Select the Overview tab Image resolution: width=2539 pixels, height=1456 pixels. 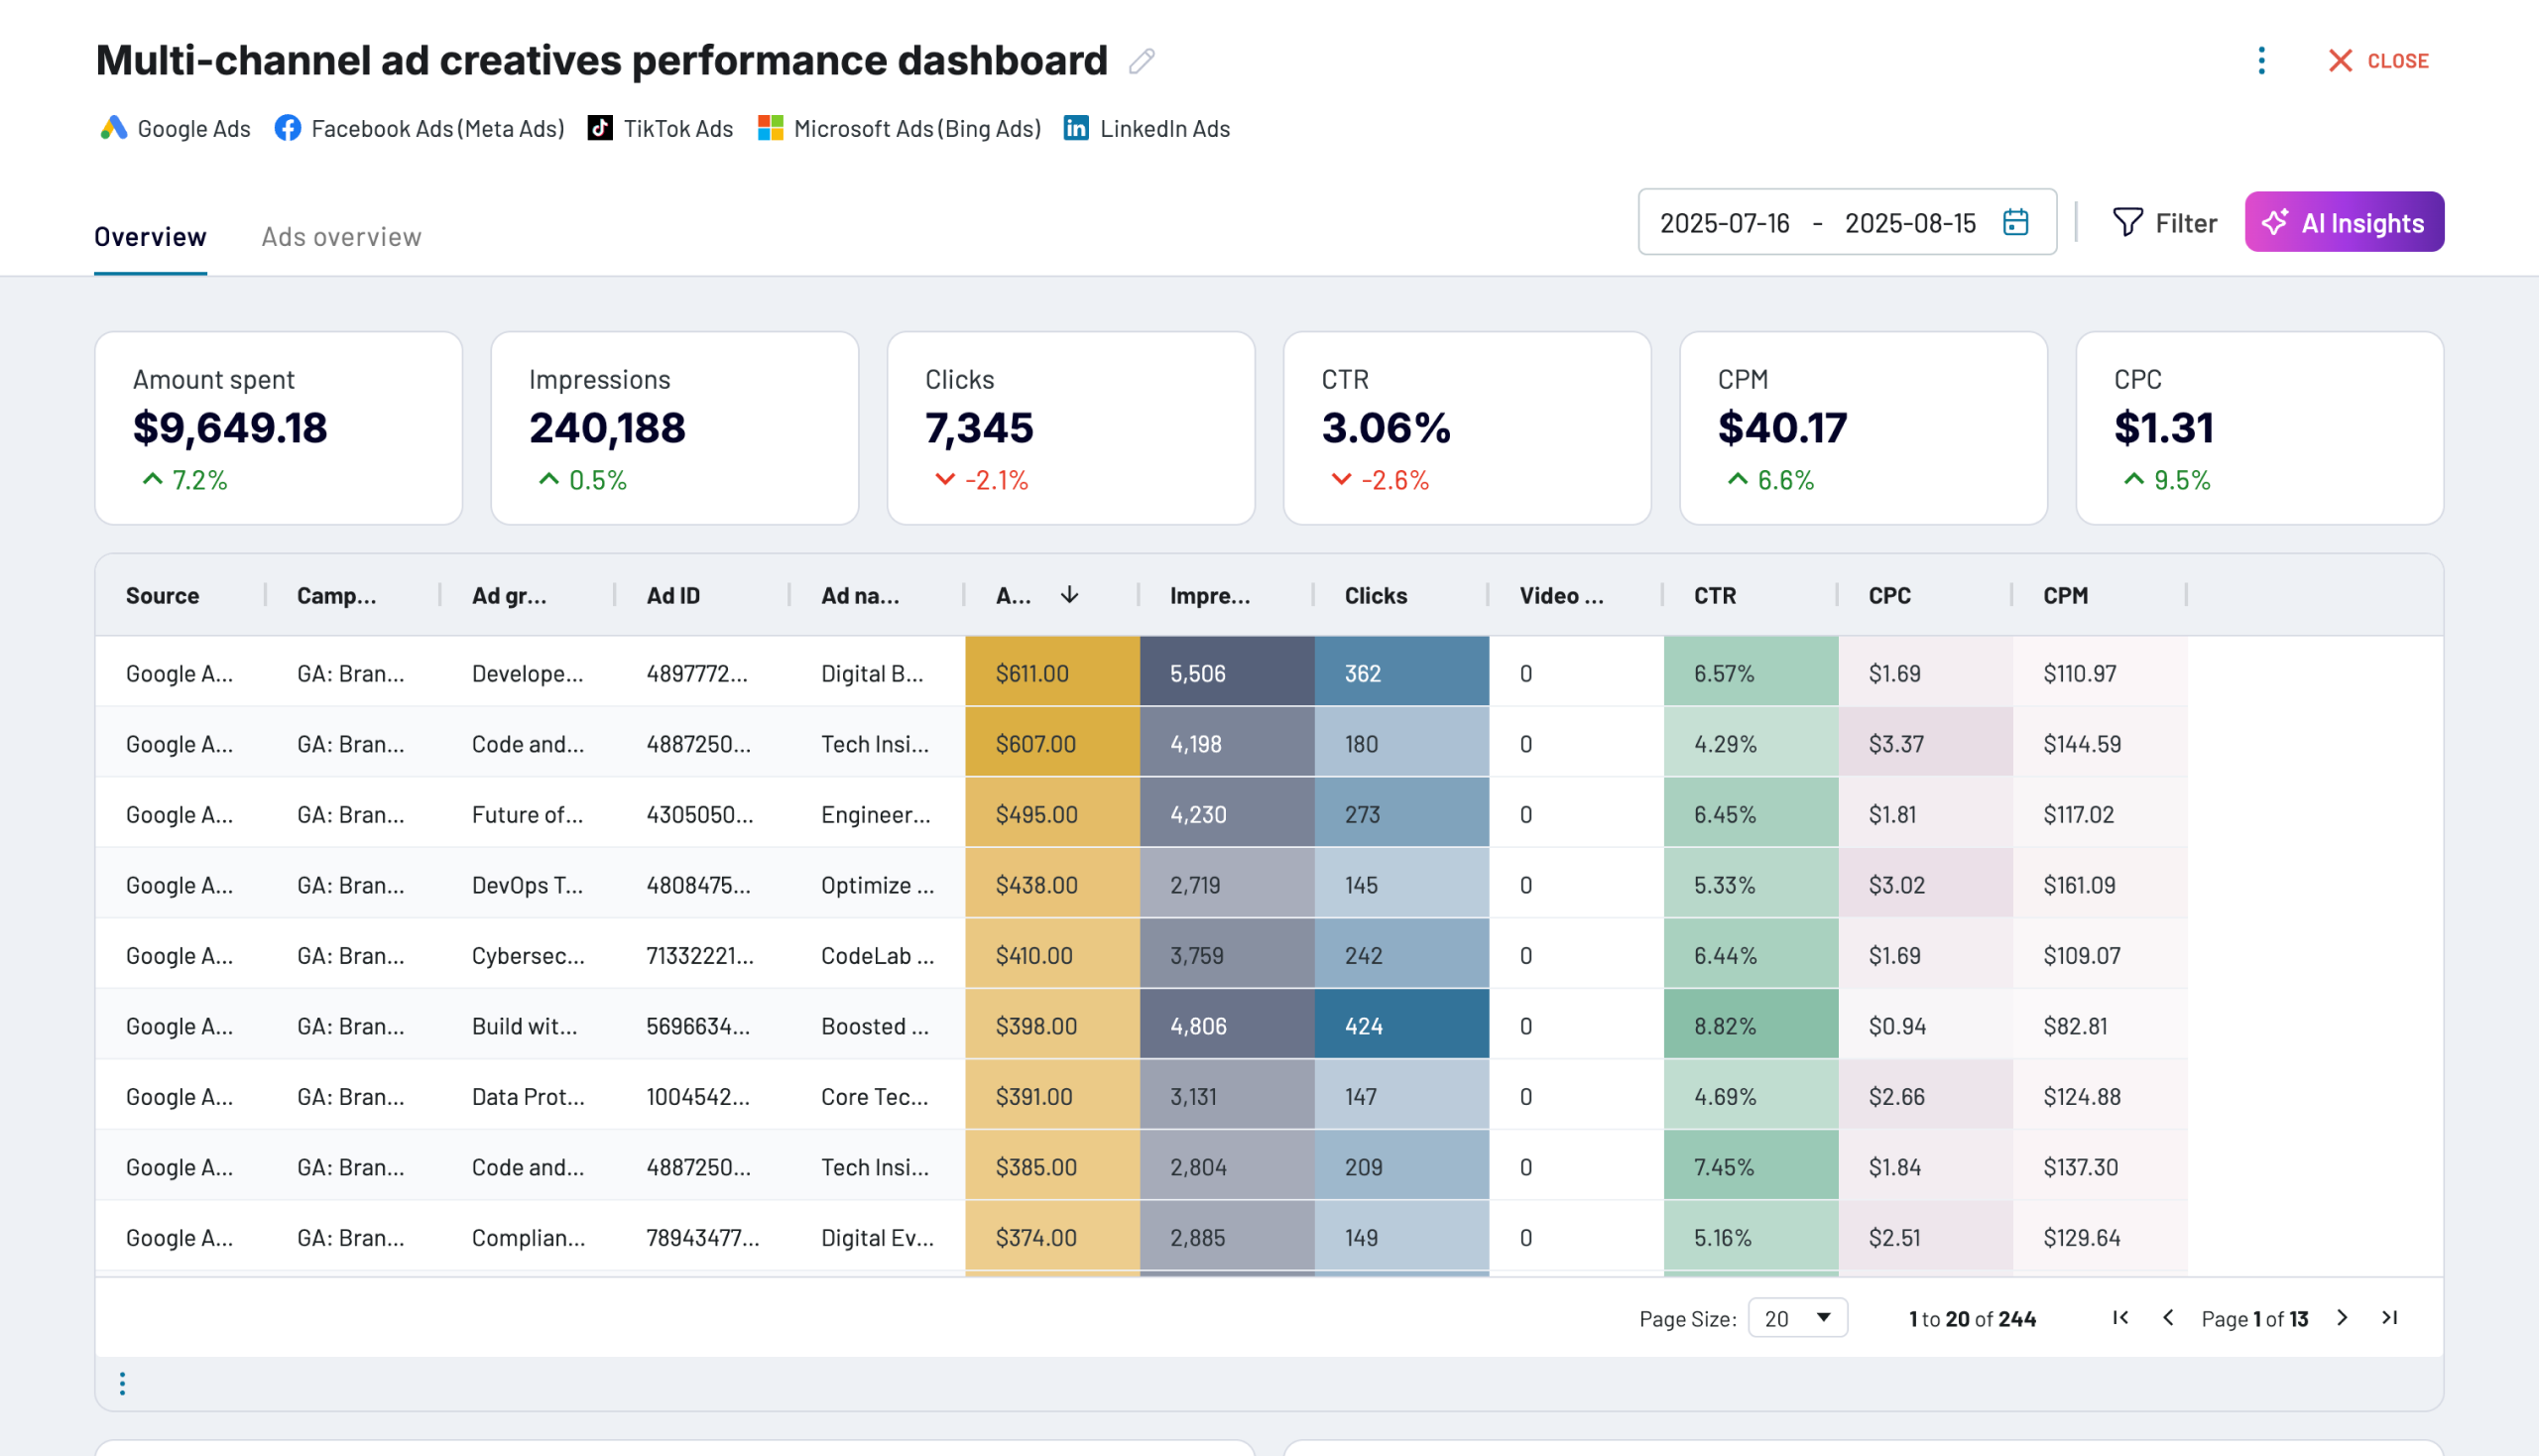coord(150,236)
